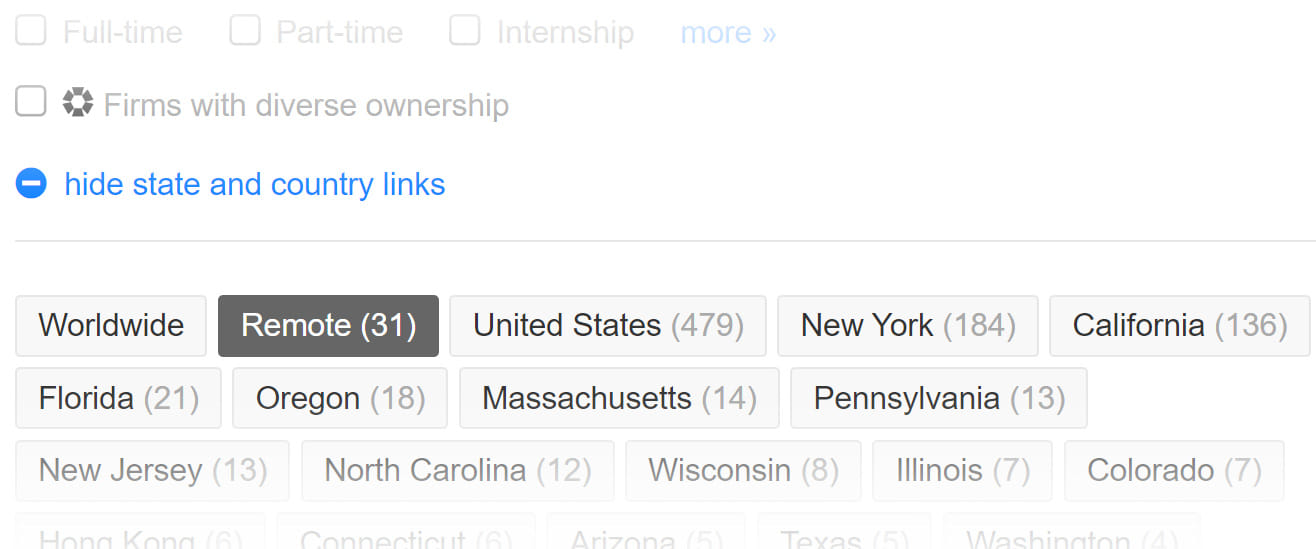The image size is (1316, 549).
Task: Hide state and country links
Action: pyautogui.click(x=254, y=185)
